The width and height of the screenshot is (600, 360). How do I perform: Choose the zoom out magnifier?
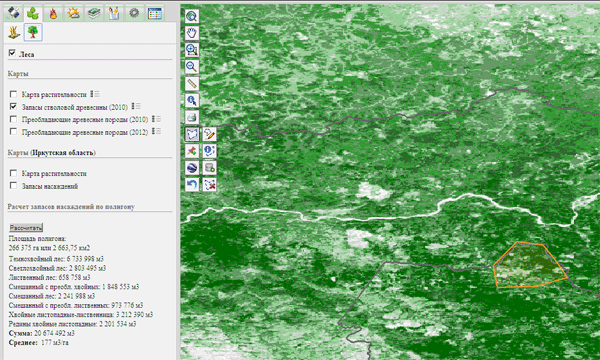tap(192, 67)
